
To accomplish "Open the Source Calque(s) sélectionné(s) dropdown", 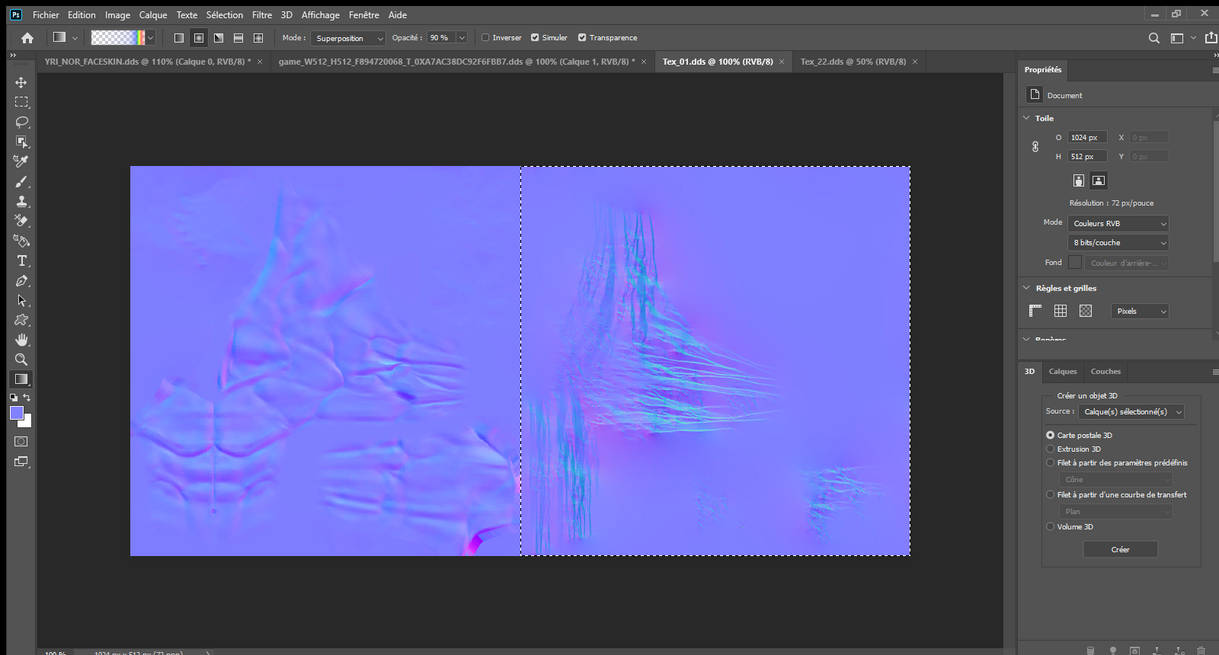I will point(1131,411).
